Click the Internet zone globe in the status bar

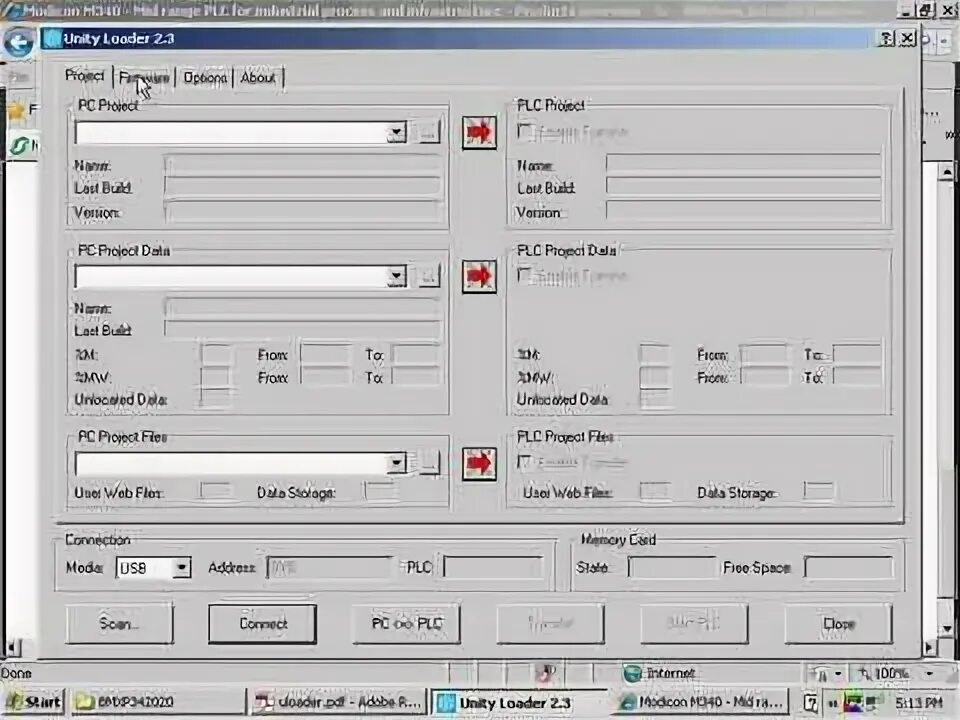tap(631, 673)
